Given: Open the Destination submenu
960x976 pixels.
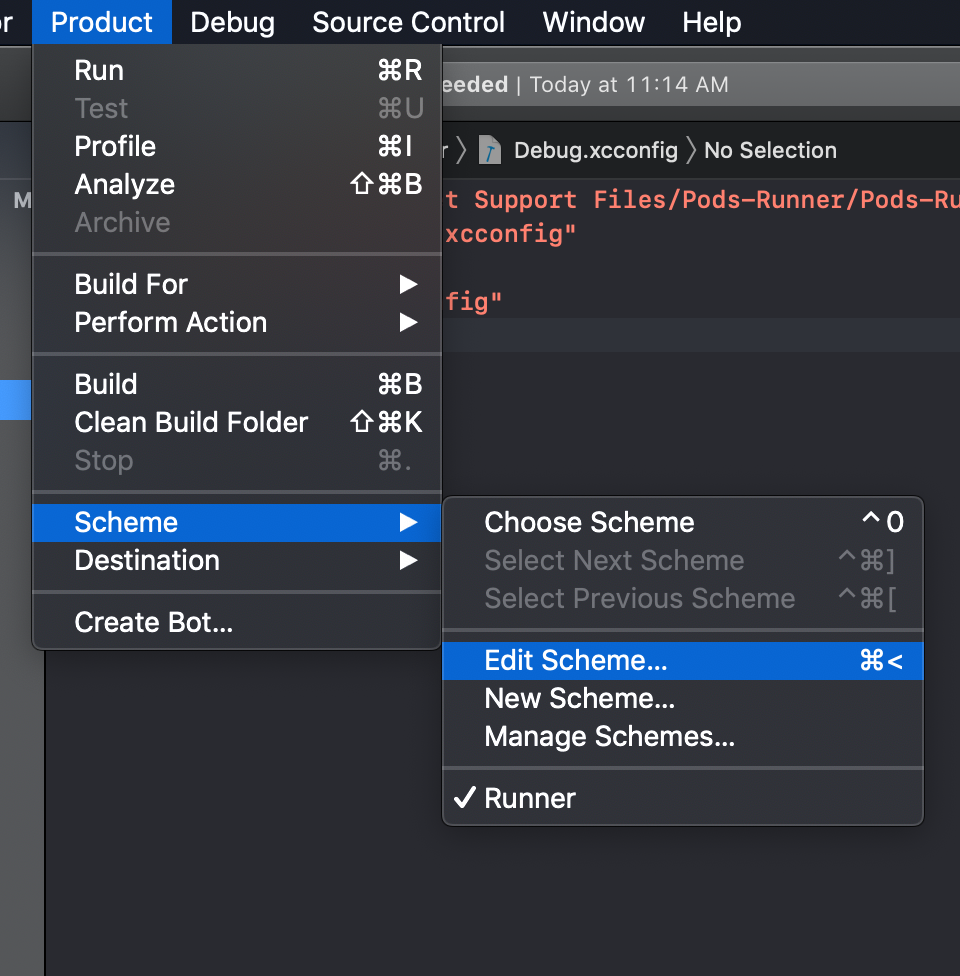Looking at the screenshot, I should pyautogui.click(x=237, y=560).
